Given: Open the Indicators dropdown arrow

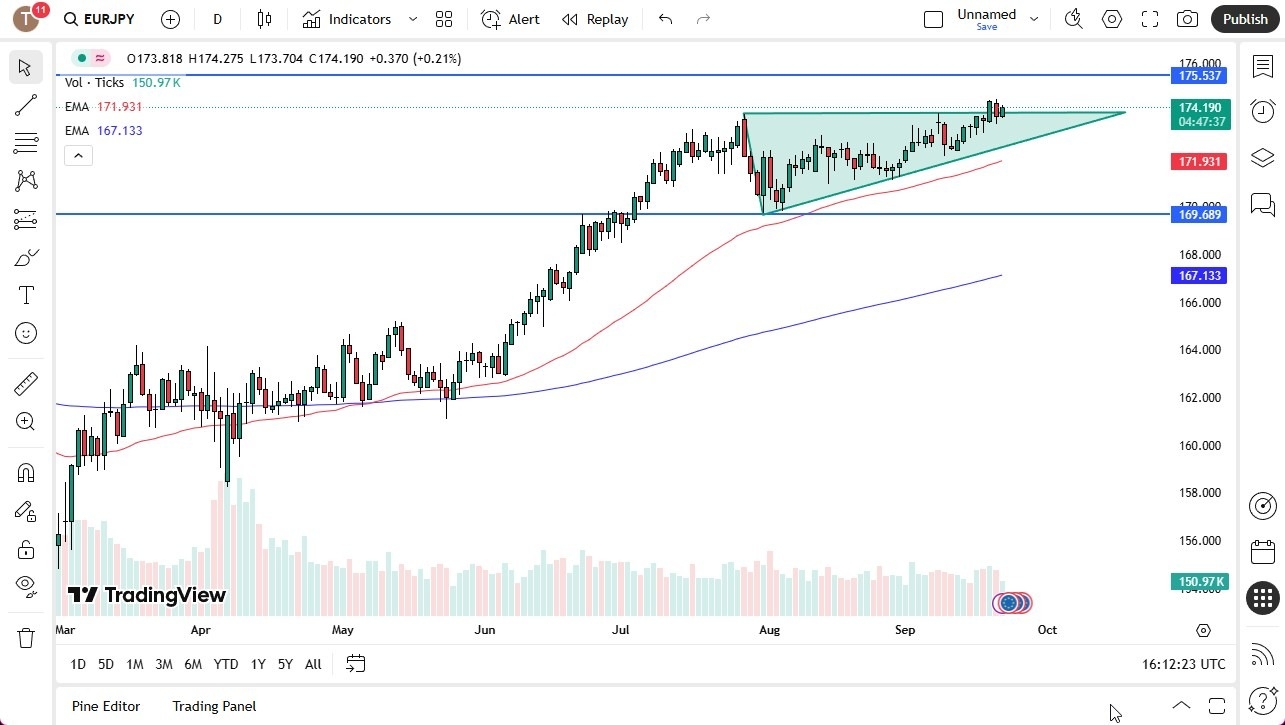Looking at the screenshot, I should [x=411, y=18].
